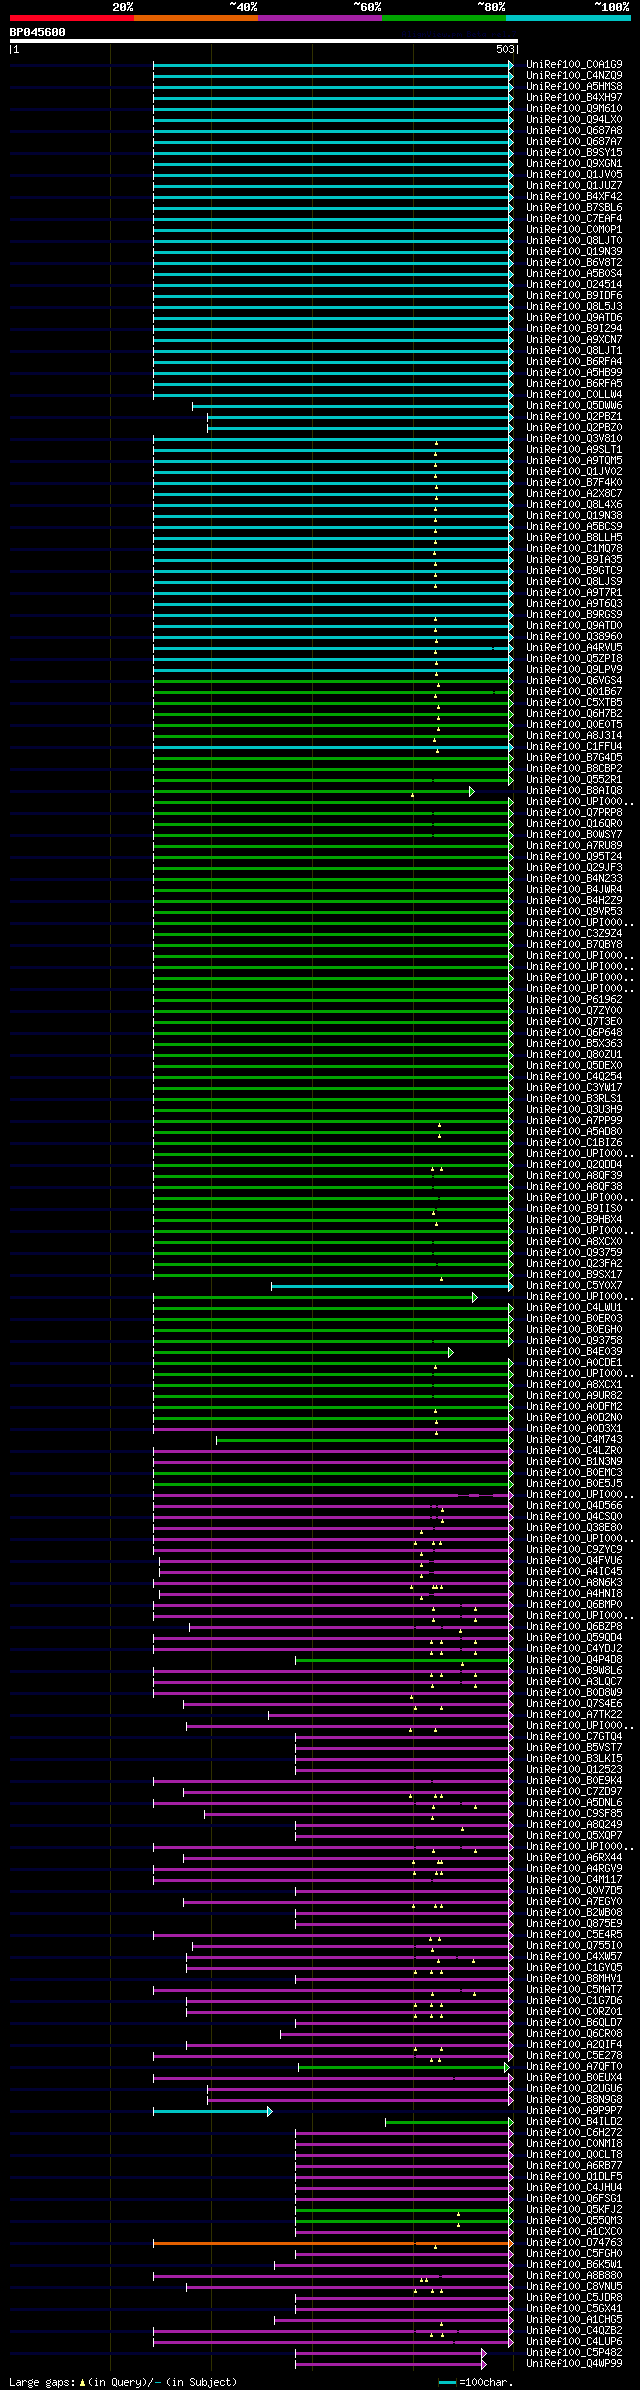Select subject label UniRef100_B6V8T2
This screenshot has width=640, height=2390.
coord(574,262)
